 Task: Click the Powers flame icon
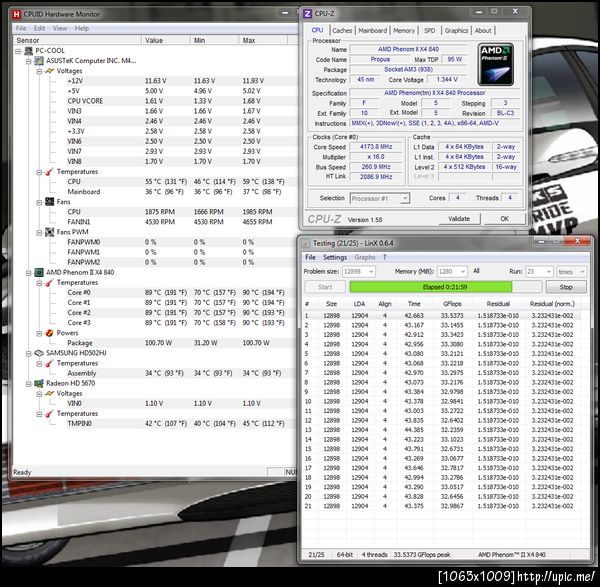coord(49,333)
